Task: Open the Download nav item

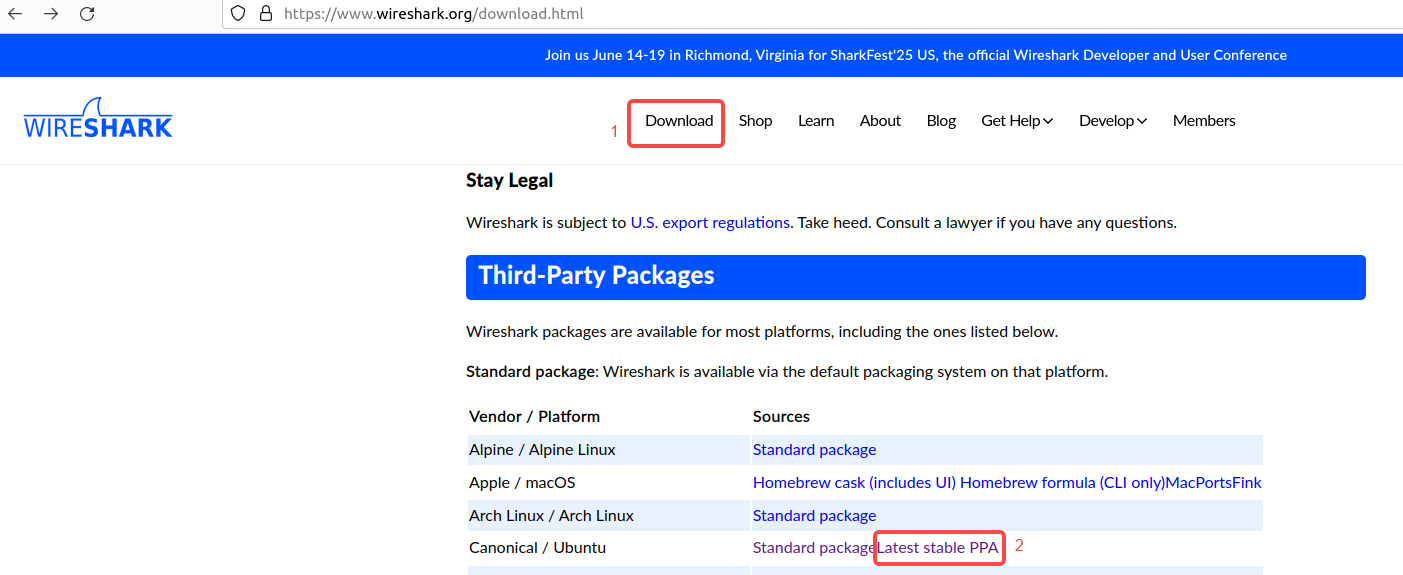Action: tap(679, 121)
